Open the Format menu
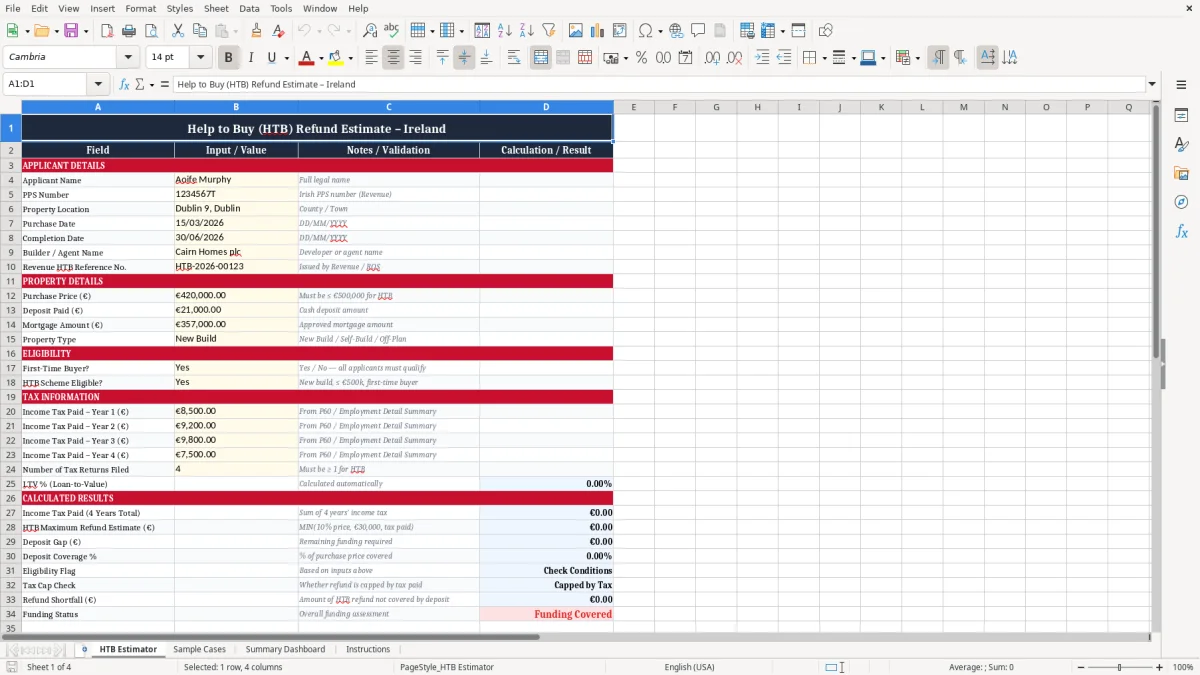 pos(140,8)
